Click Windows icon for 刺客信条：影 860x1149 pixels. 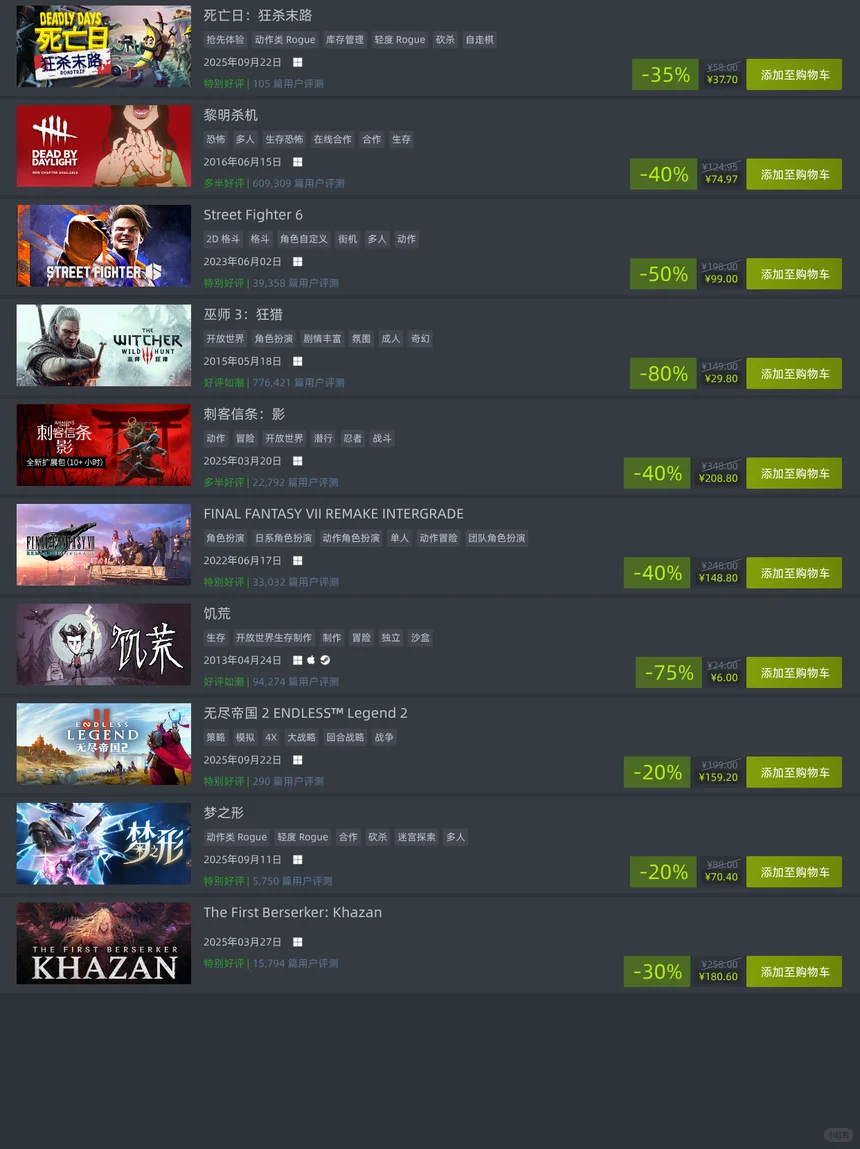tap(297, 461)
